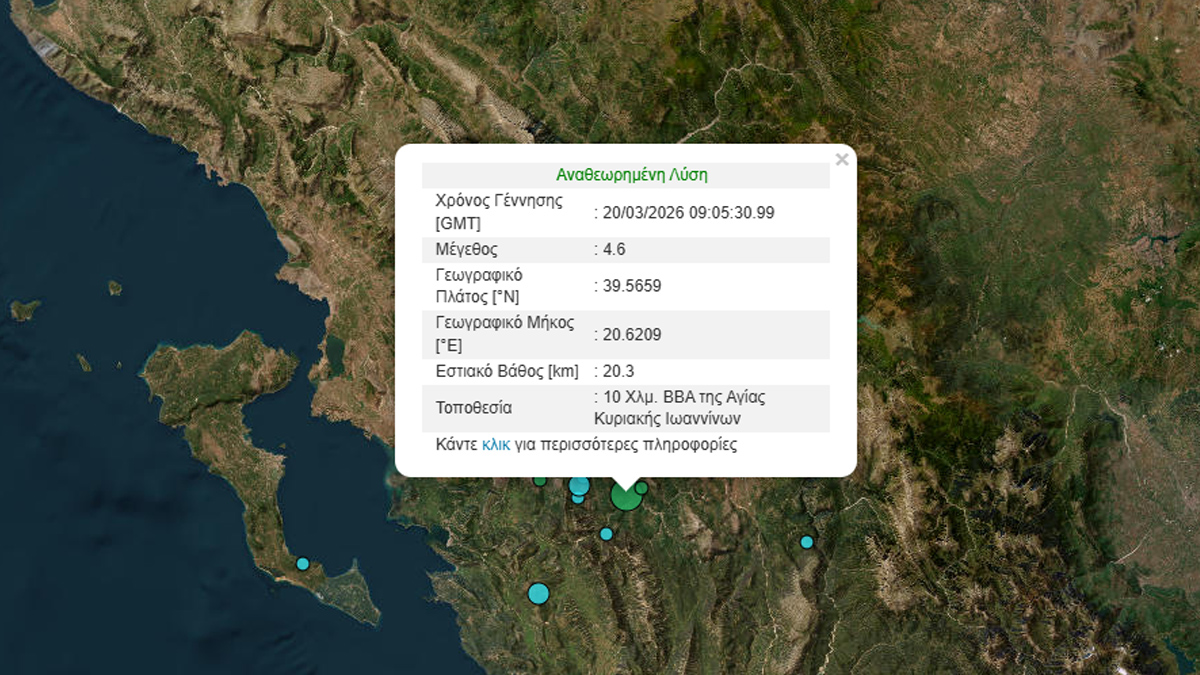Select the isolated cyan marker far east of the popup
Screen dimensions: 1200x675
pyautogui.click(x=807, y=542)
